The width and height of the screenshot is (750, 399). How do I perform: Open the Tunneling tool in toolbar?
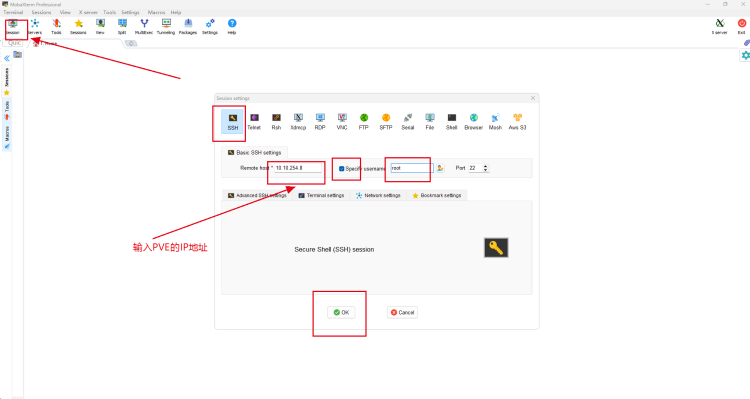pos(166,26)
